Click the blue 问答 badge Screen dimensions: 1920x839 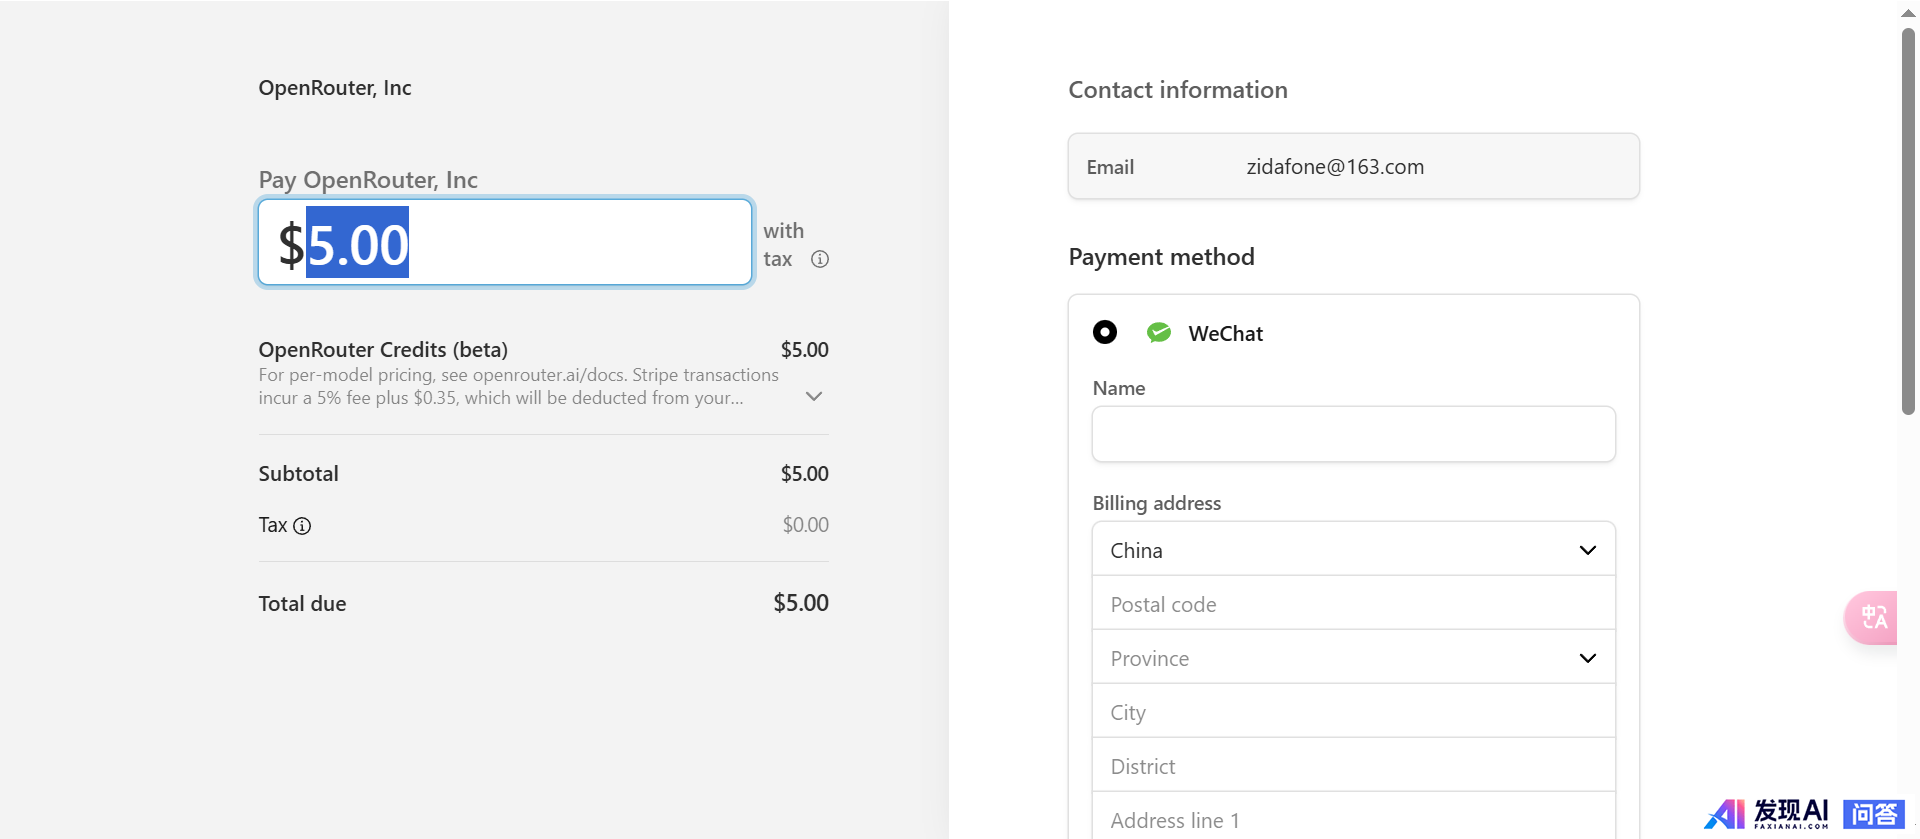coord(1874,814)
